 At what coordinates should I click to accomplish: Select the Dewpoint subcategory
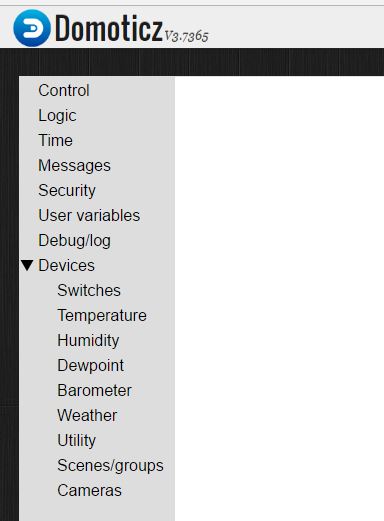click(91, 366)
